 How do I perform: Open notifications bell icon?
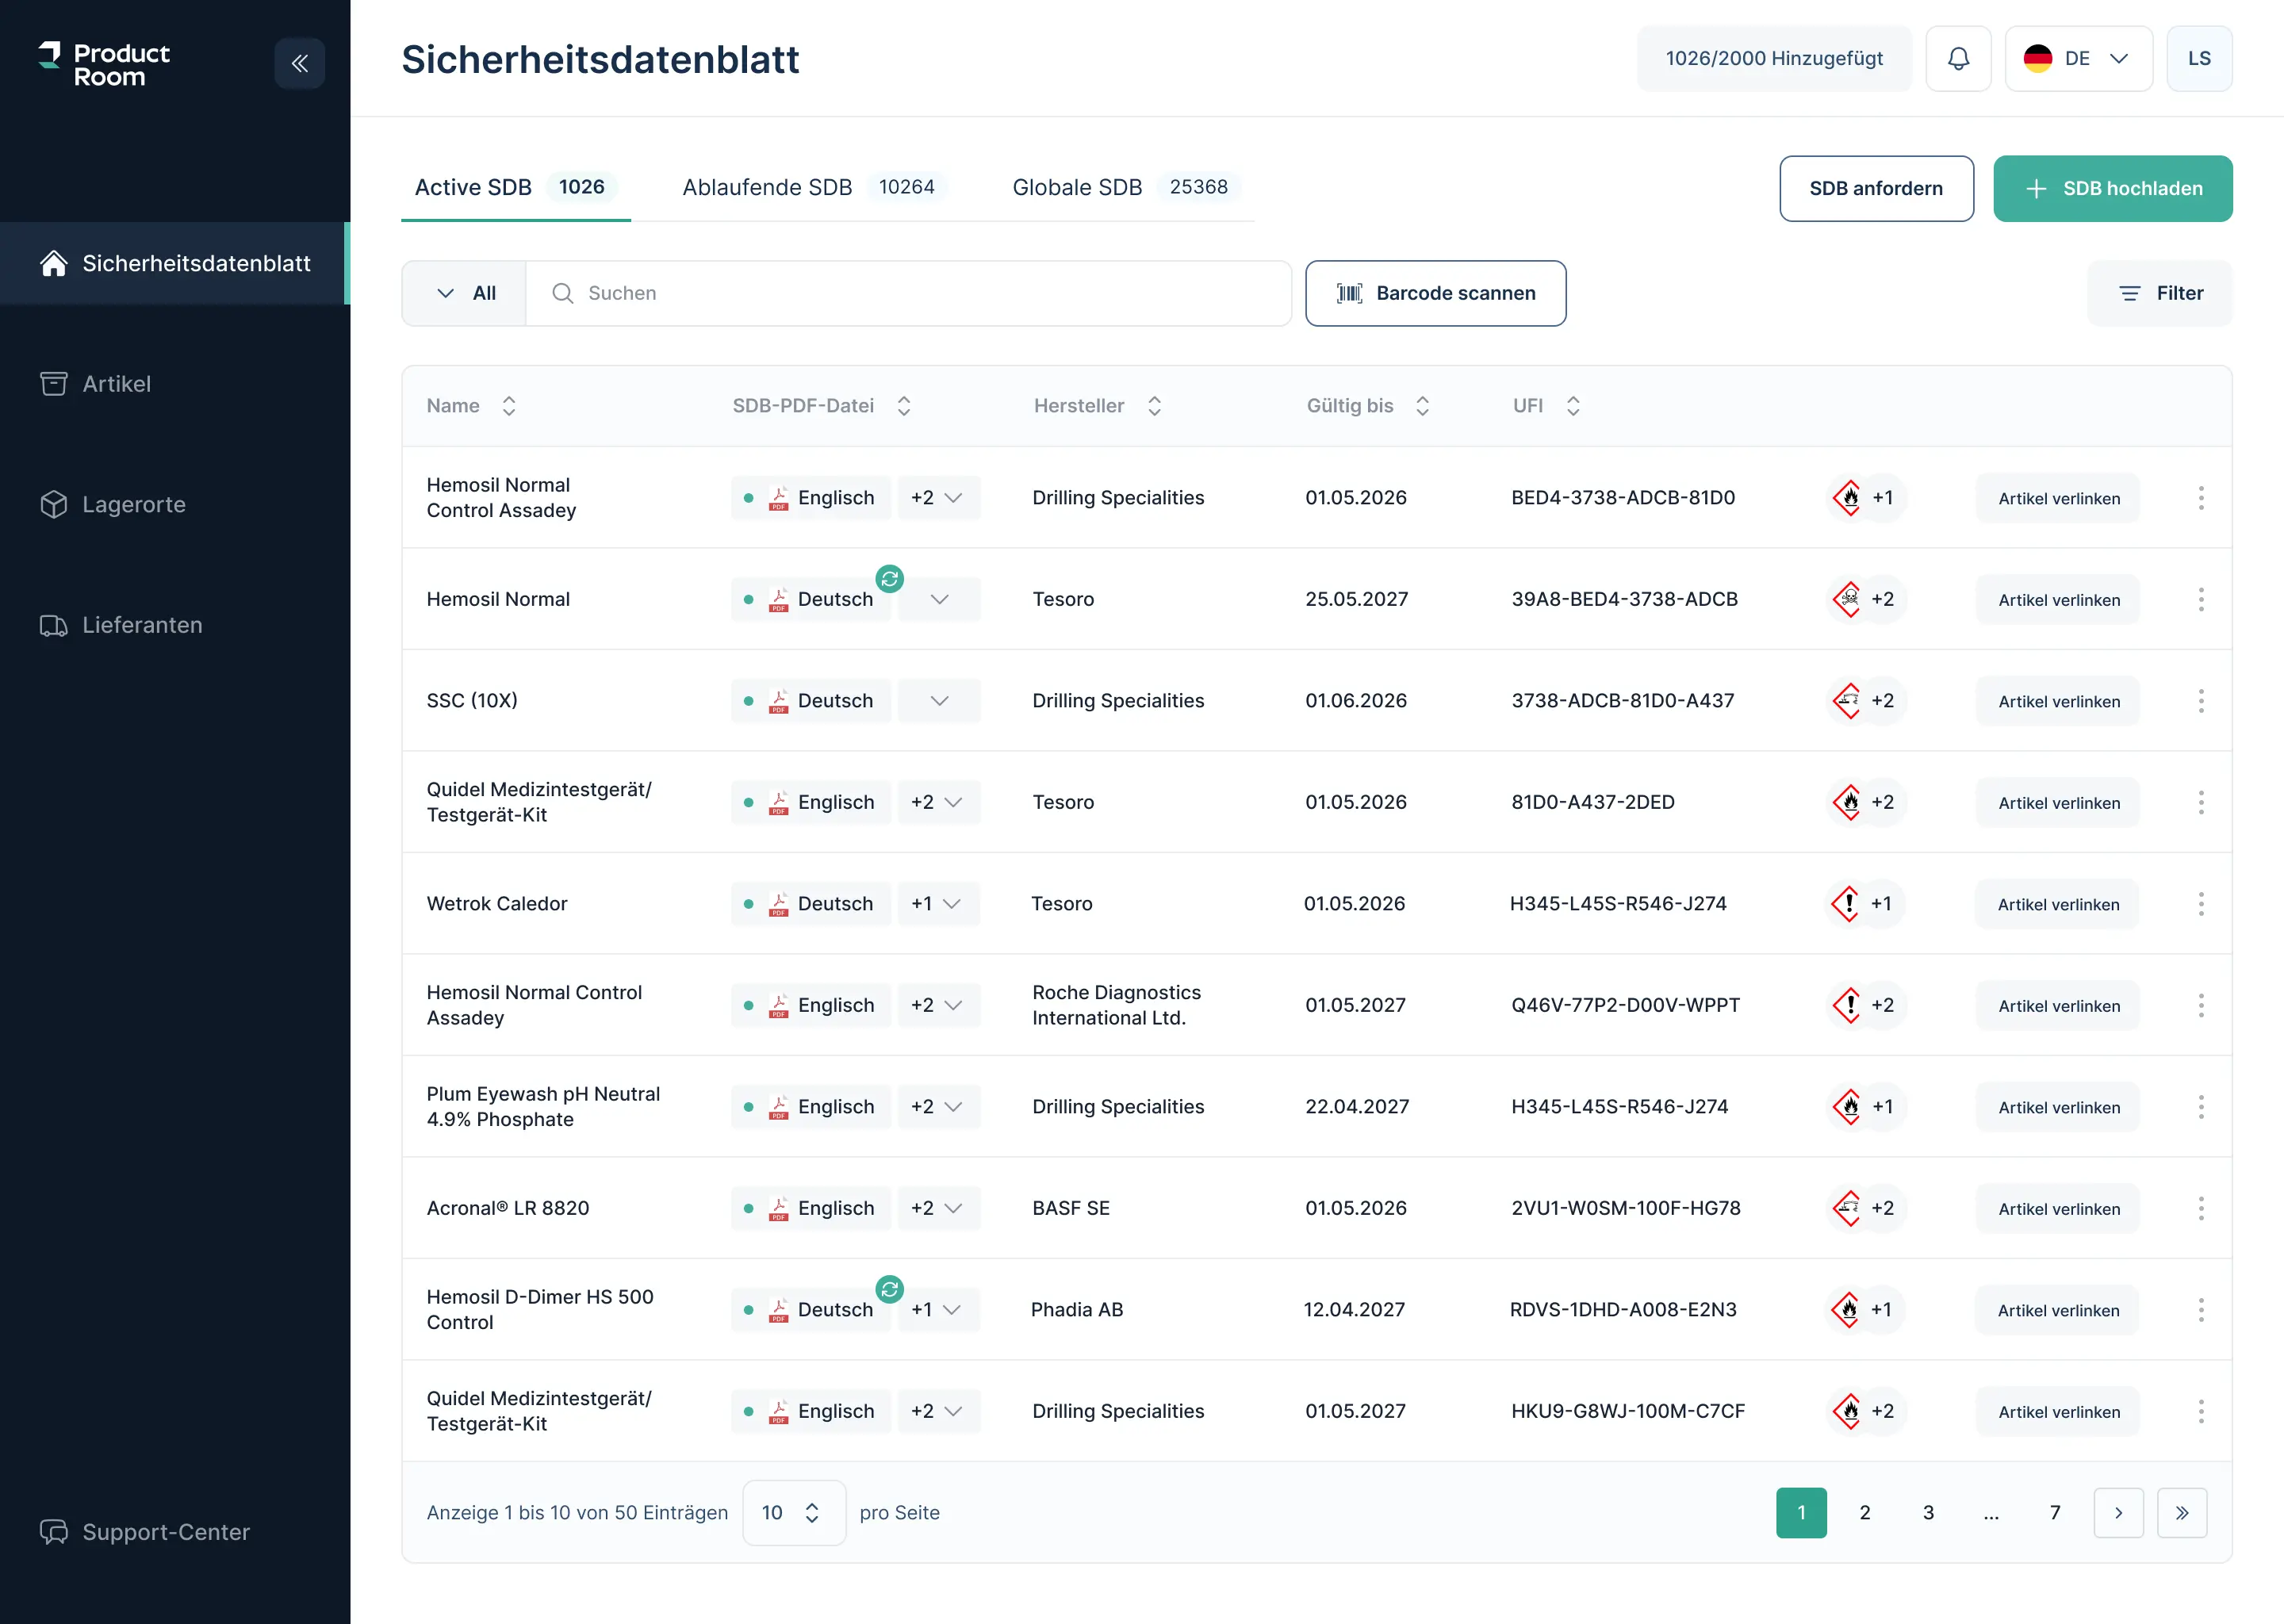click(x=1958, y=59)
